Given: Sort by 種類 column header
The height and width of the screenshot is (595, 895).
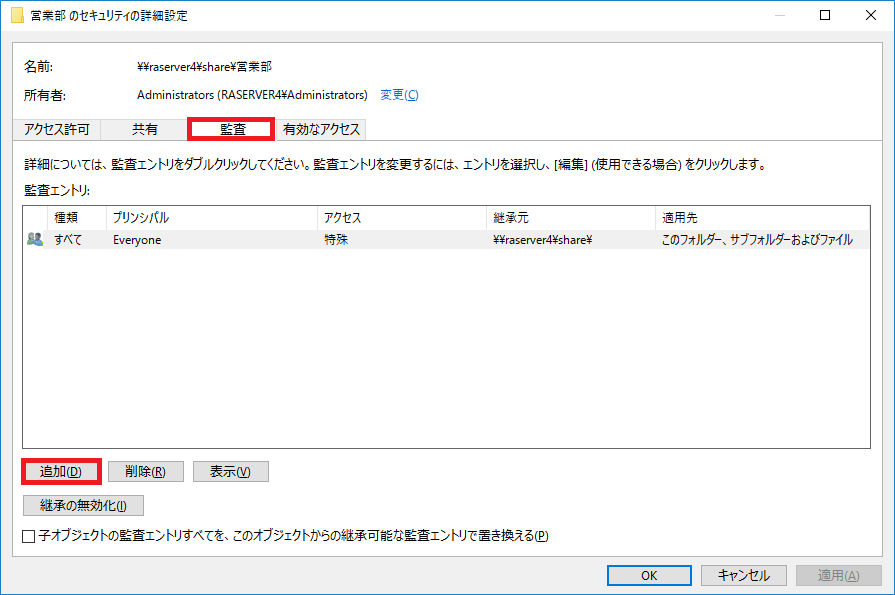Looking at the screenshot, I should coord(76,218).
